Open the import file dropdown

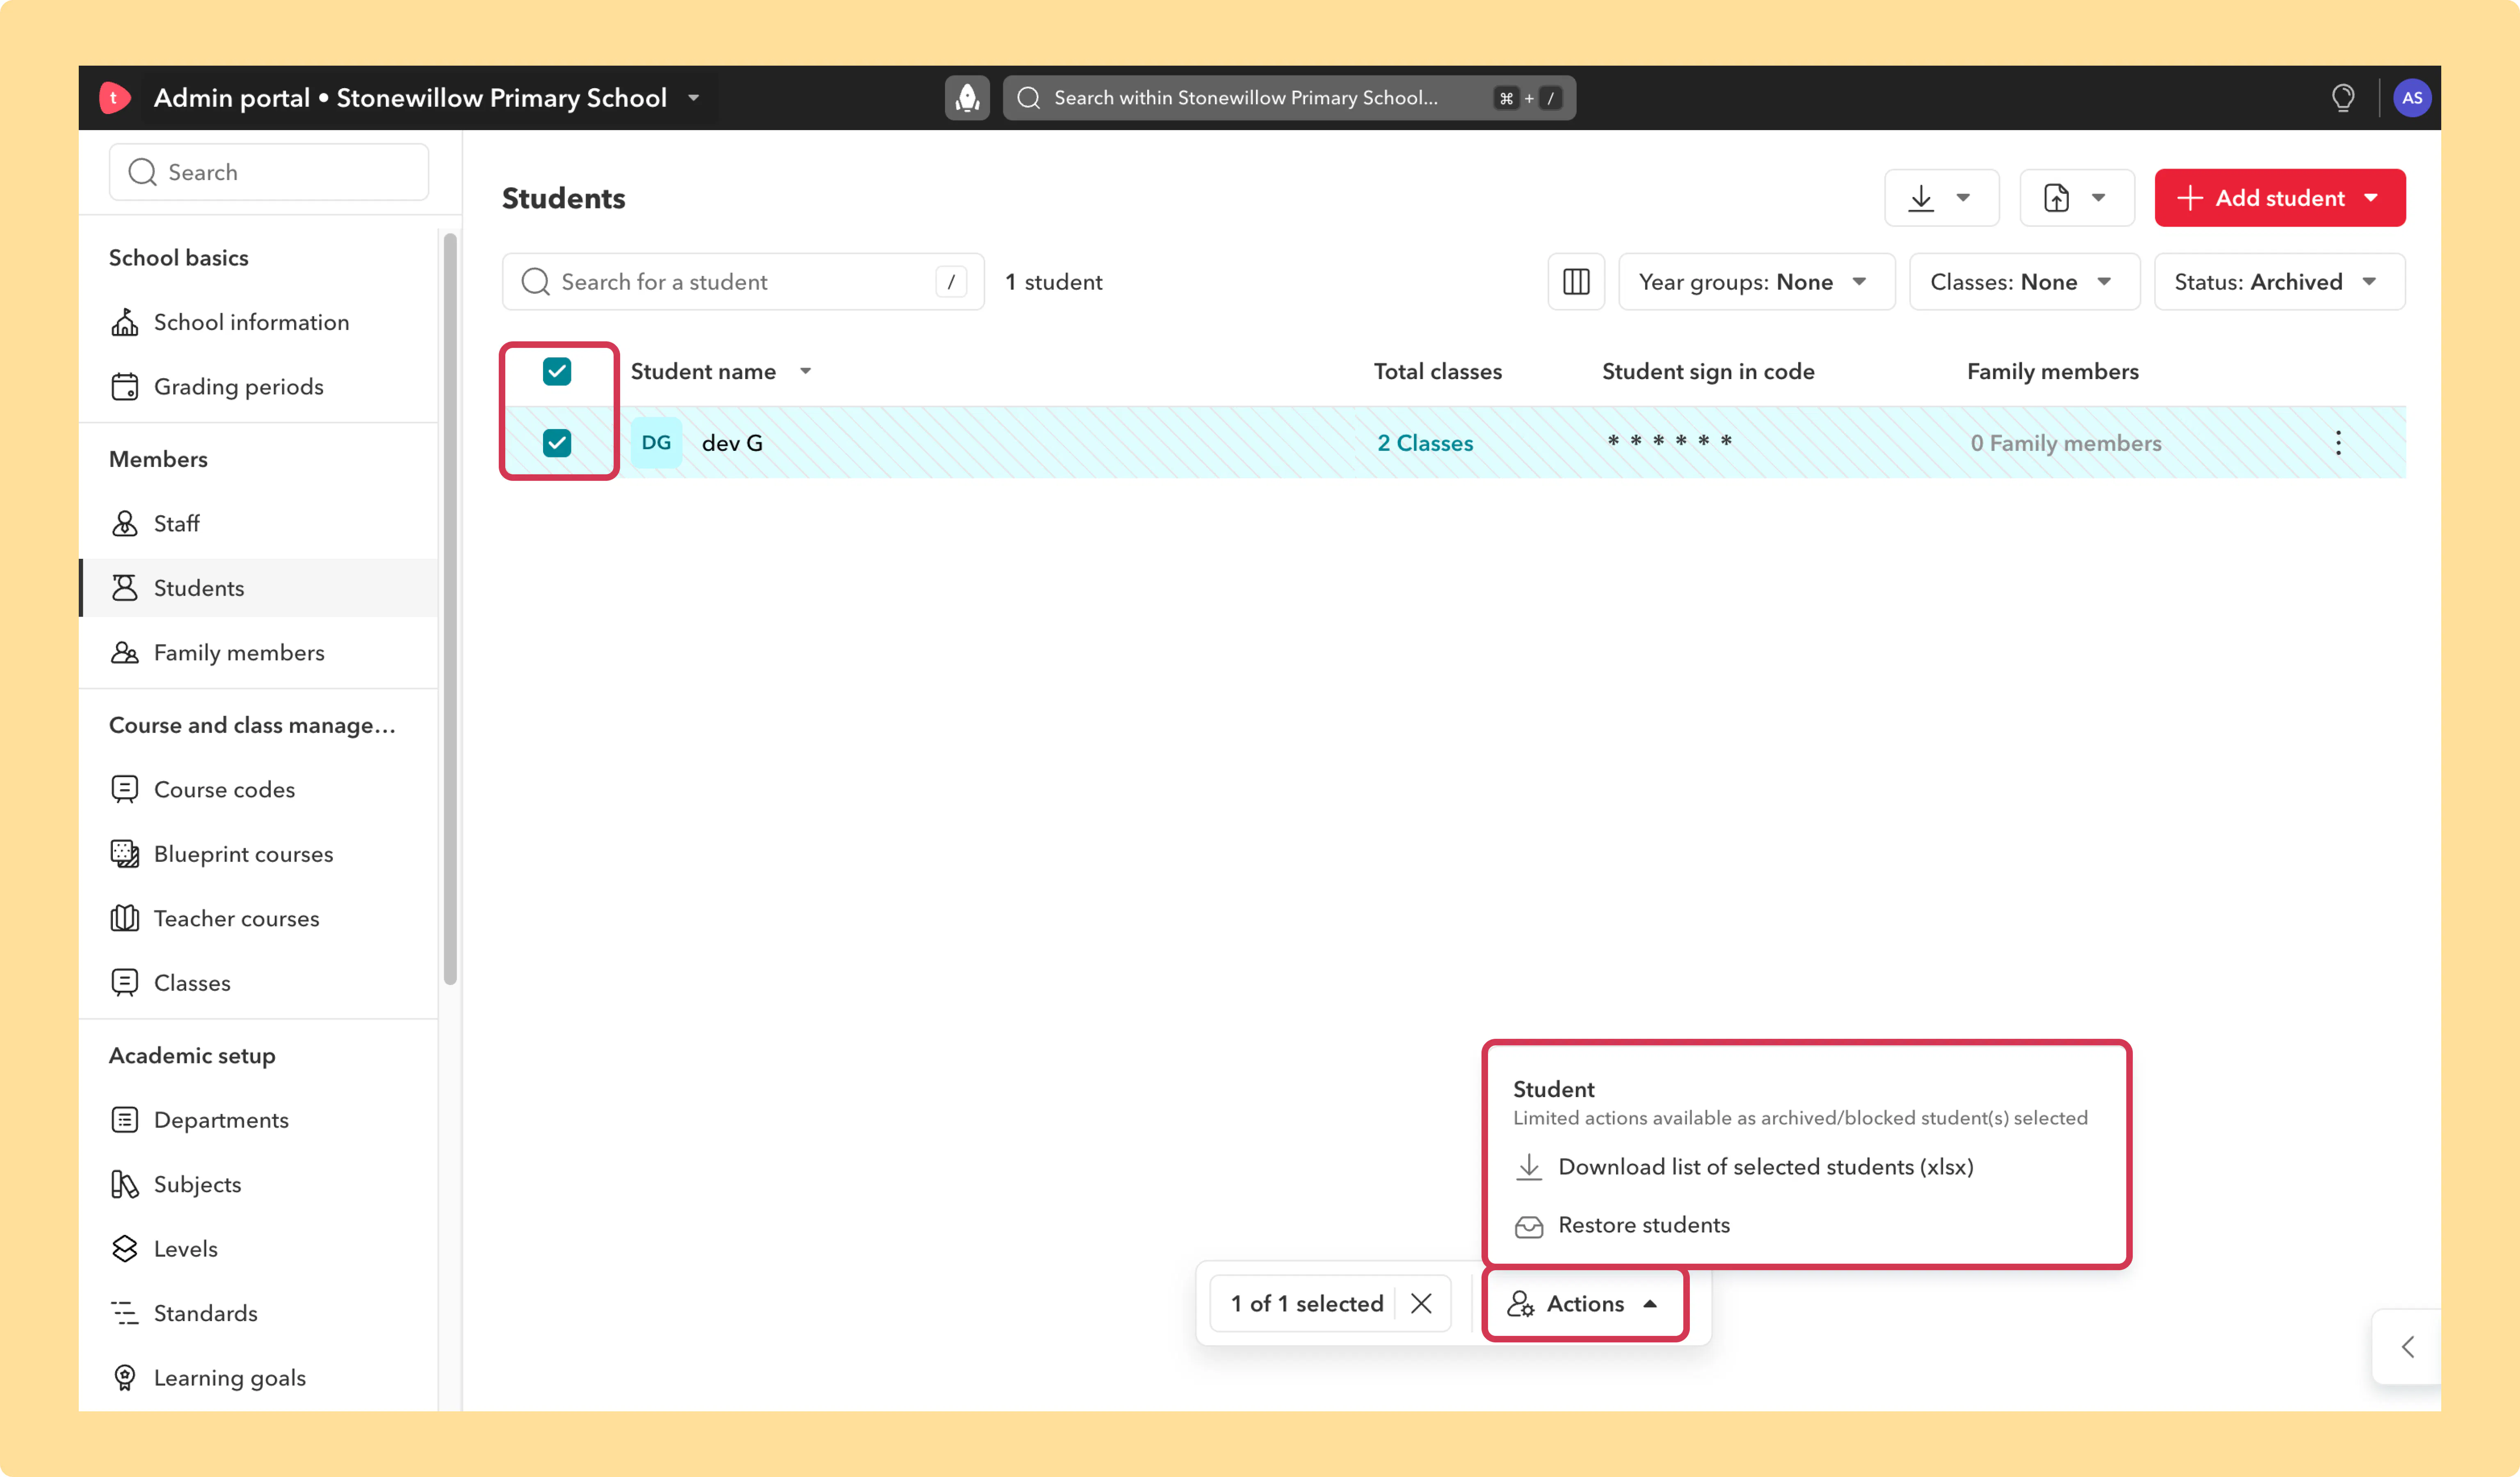tap(2077, 198)
